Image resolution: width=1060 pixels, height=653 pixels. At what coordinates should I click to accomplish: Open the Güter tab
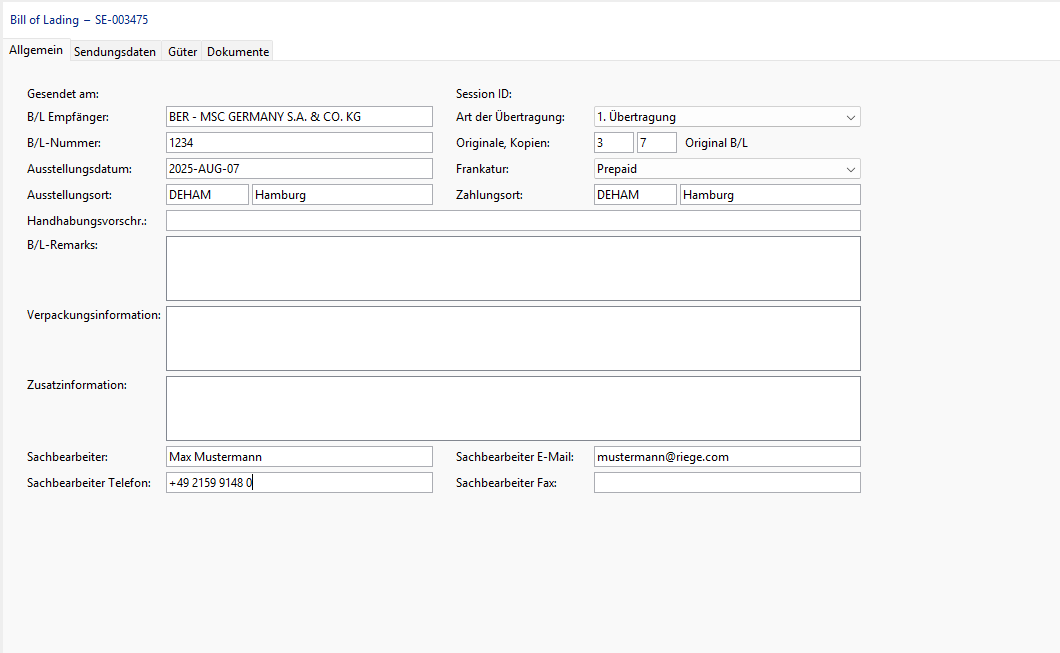tap(183, 51)
